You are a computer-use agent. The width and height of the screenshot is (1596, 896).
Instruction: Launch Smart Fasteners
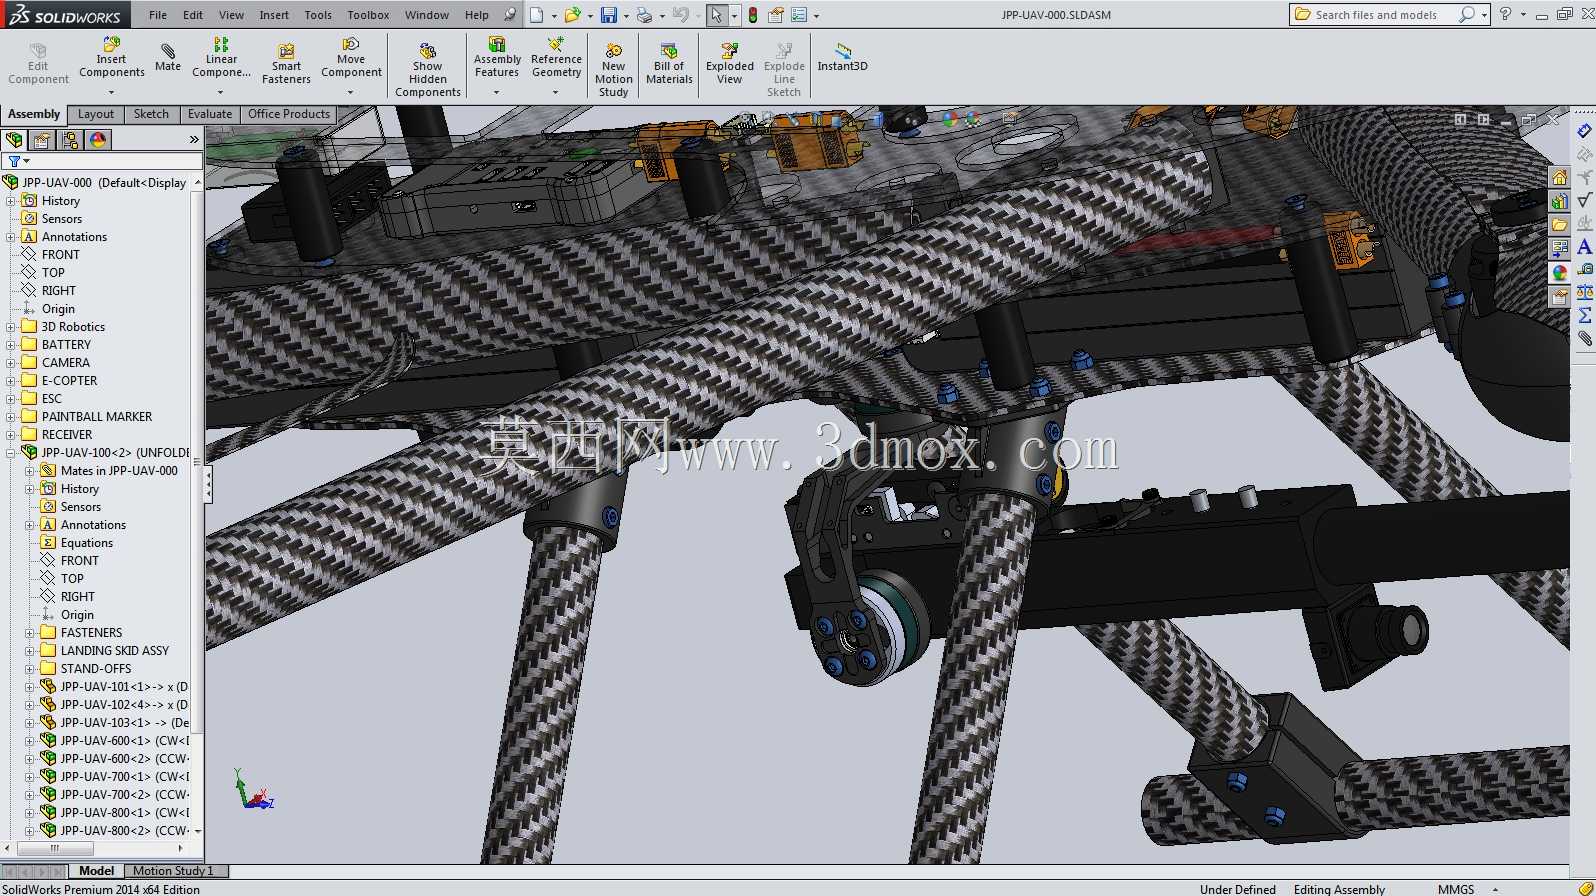click(x=286, y=64)
